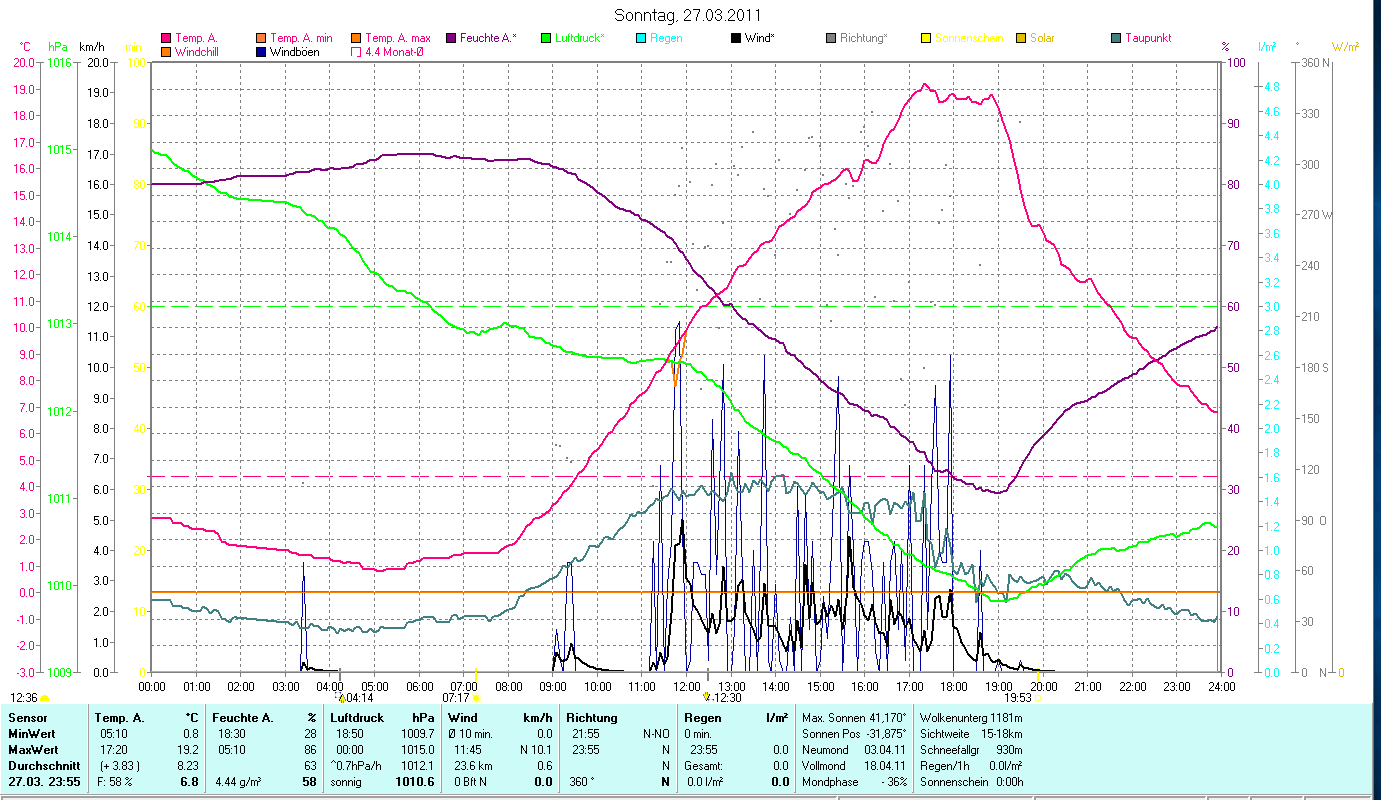Click the Taupunkt legend label

[x=1147, y=38]
